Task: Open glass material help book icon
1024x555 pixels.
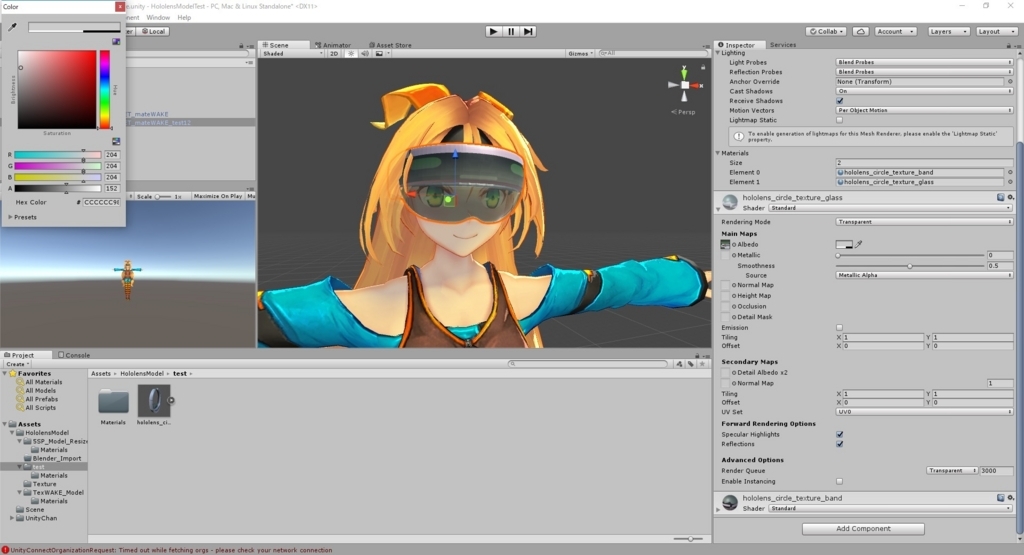Action: pos(1000,197)
